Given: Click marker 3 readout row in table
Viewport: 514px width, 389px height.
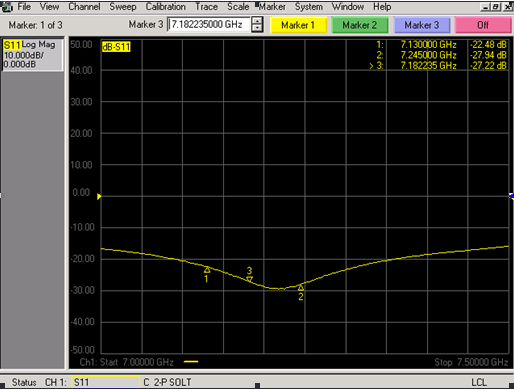Looking at the screenshot, I should (438, 66).
